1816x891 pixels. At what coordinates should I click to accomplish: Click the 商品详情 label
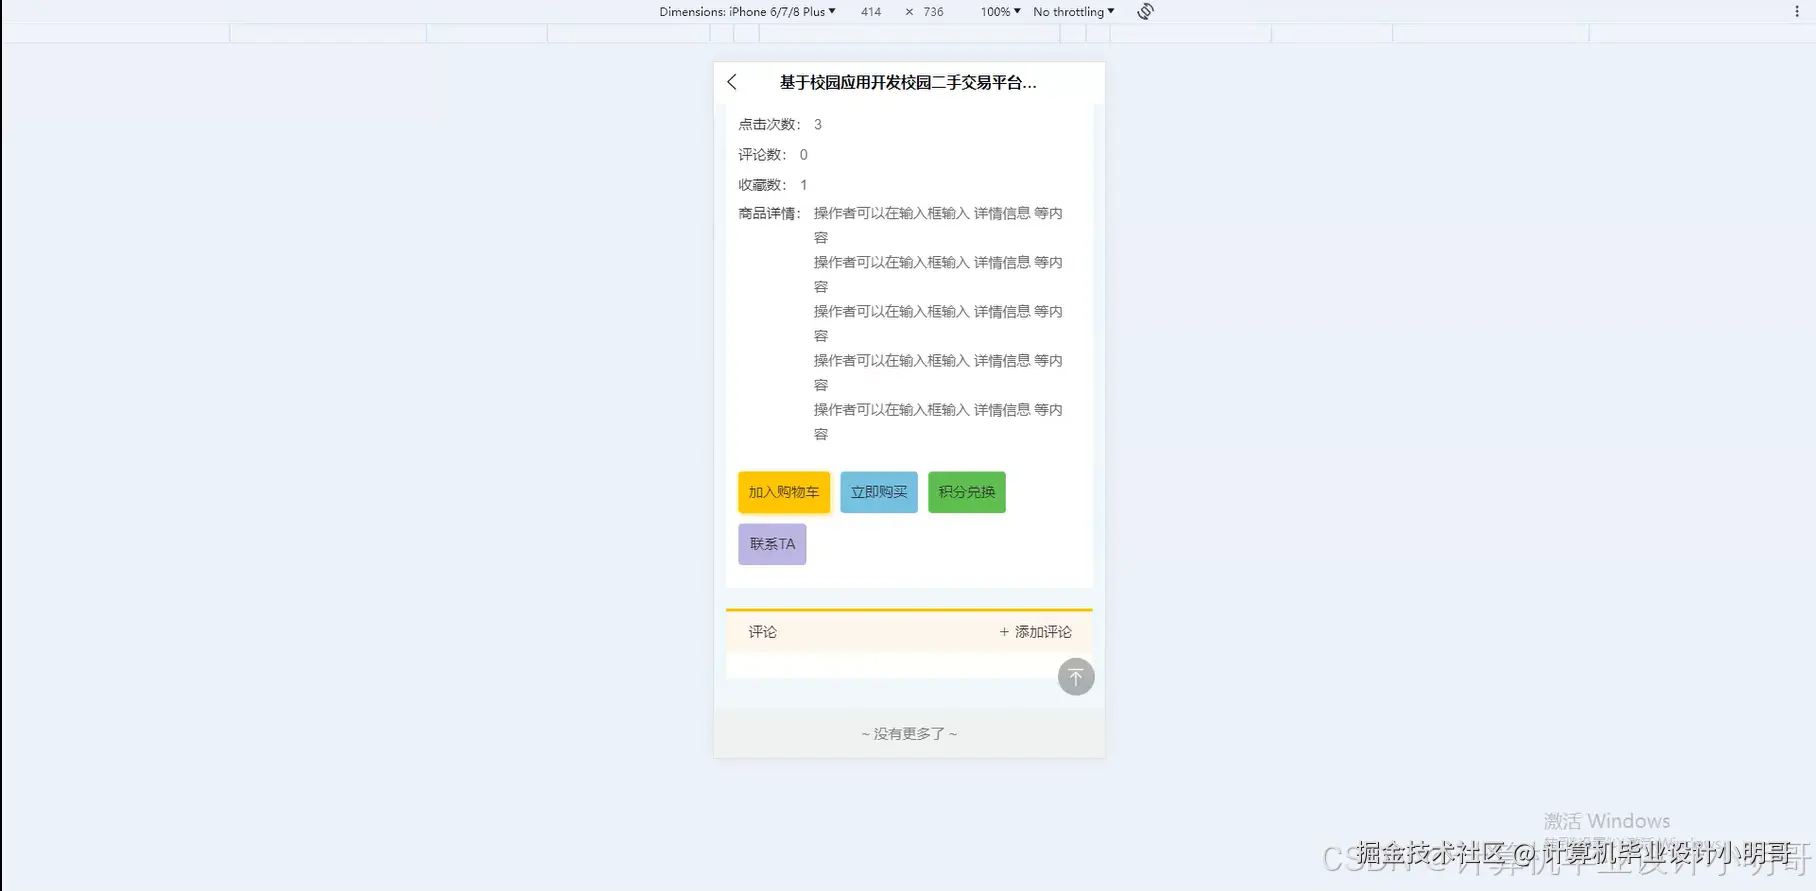(769, 213)
